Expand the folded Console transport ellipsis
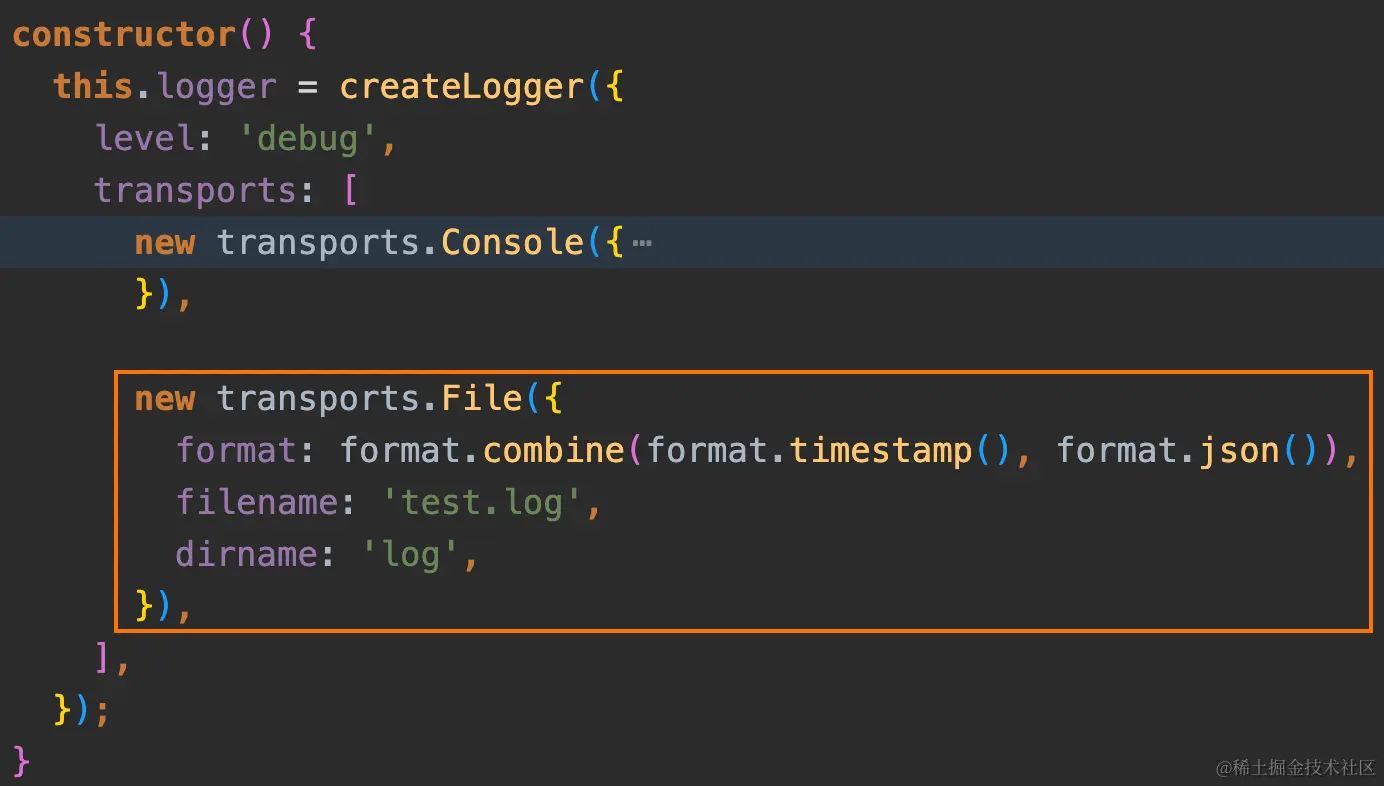1384x786 pixels. click(642, 243)
